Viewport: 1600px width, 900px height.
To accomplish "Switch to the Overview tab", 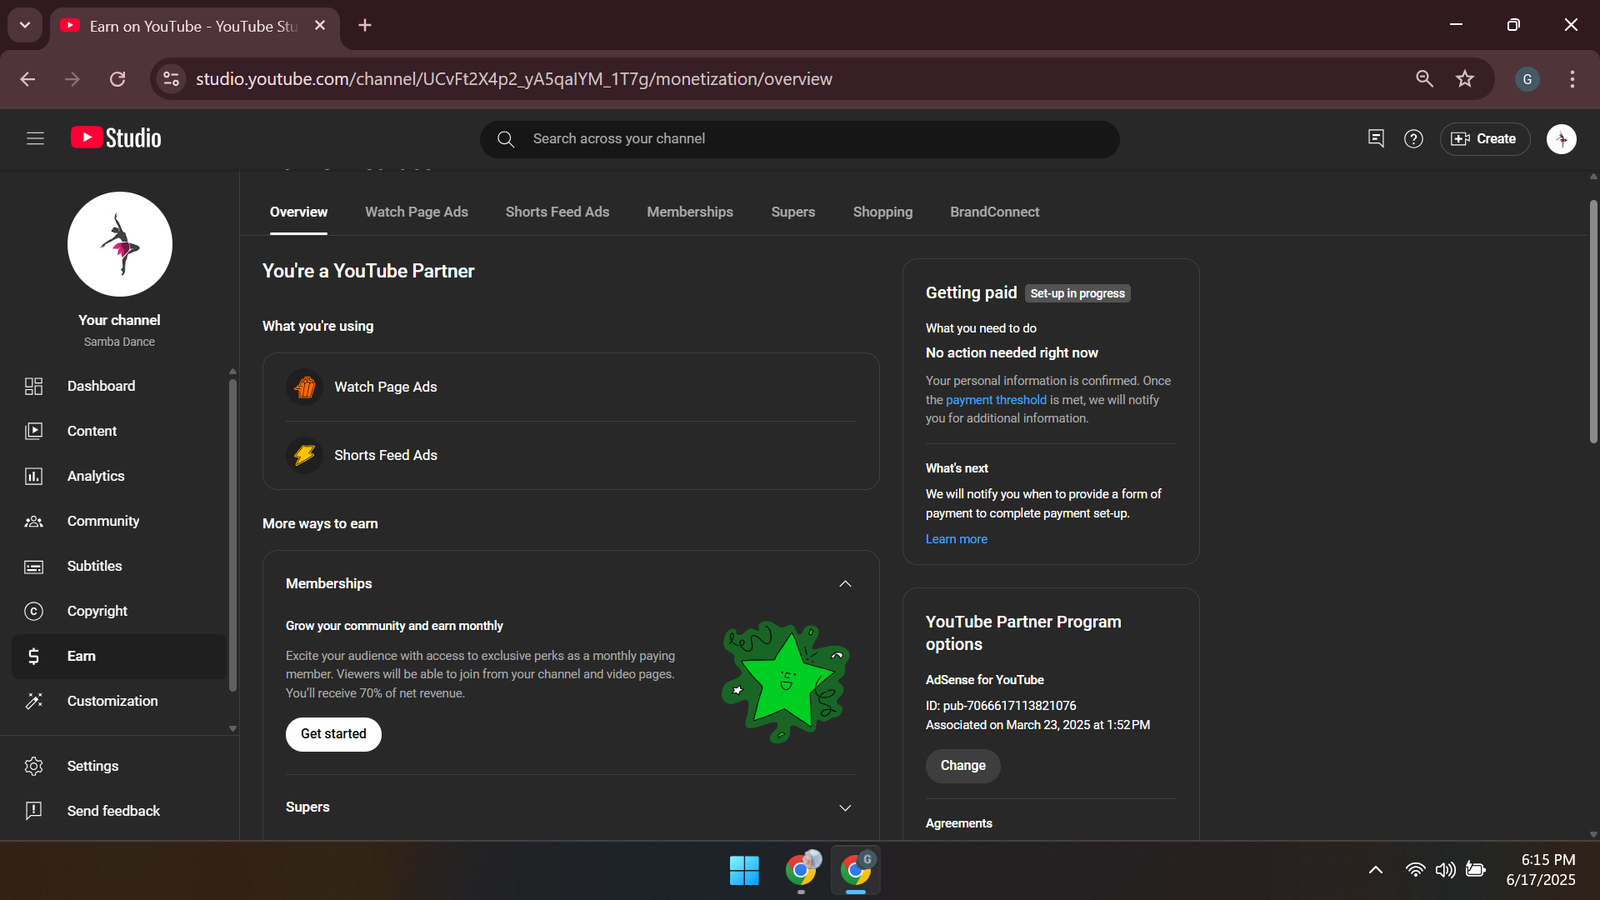I will 298,212.
